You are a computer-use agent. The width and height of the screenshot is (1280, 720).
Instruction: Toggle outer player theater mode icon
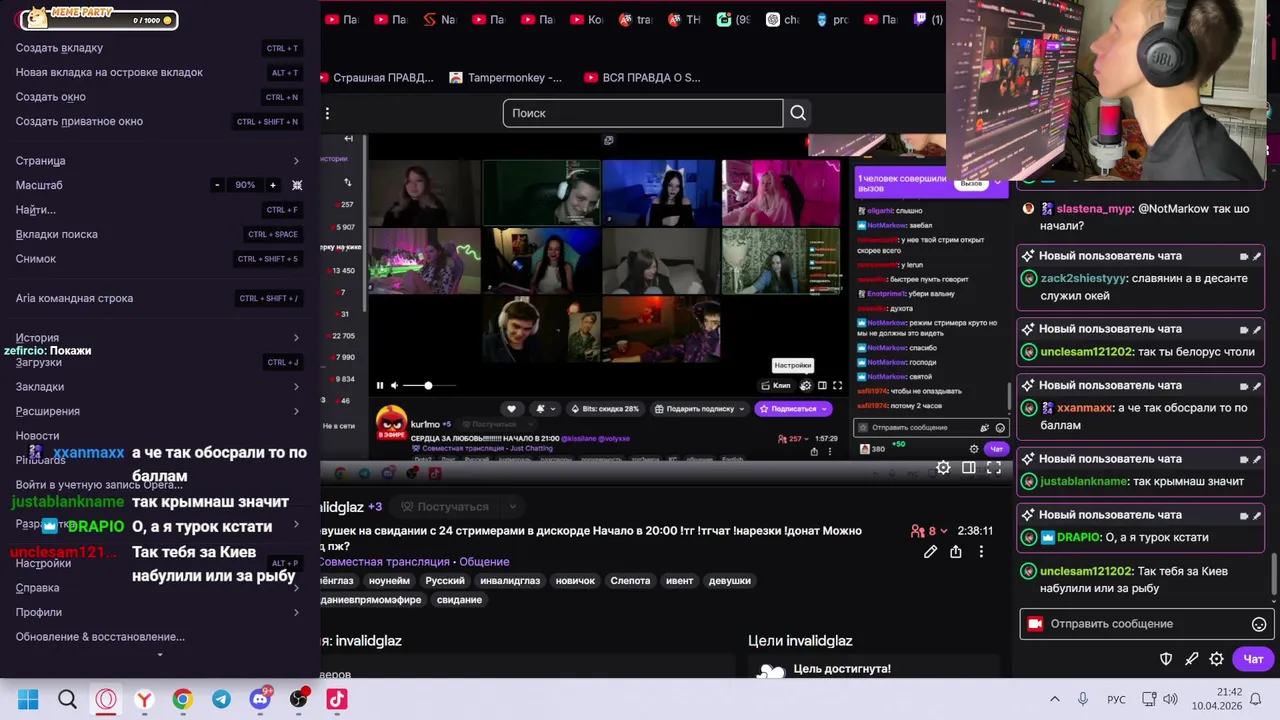click(x=969, y=468)
